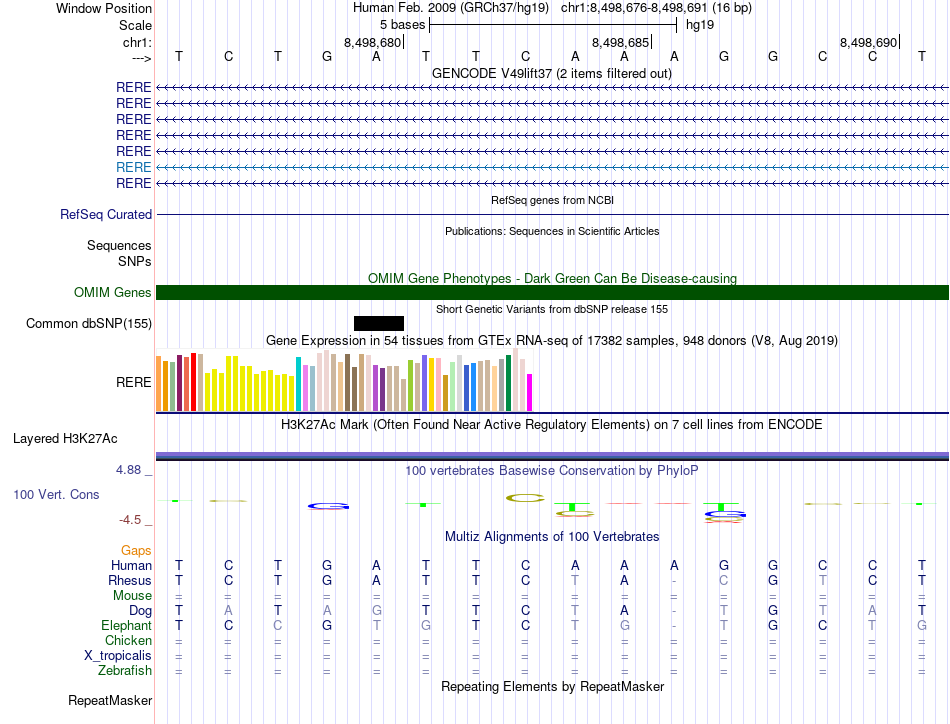Click 'Repeating Elements by RepeatMasker' title
This screenshot has height=724, width=950.
552,686
